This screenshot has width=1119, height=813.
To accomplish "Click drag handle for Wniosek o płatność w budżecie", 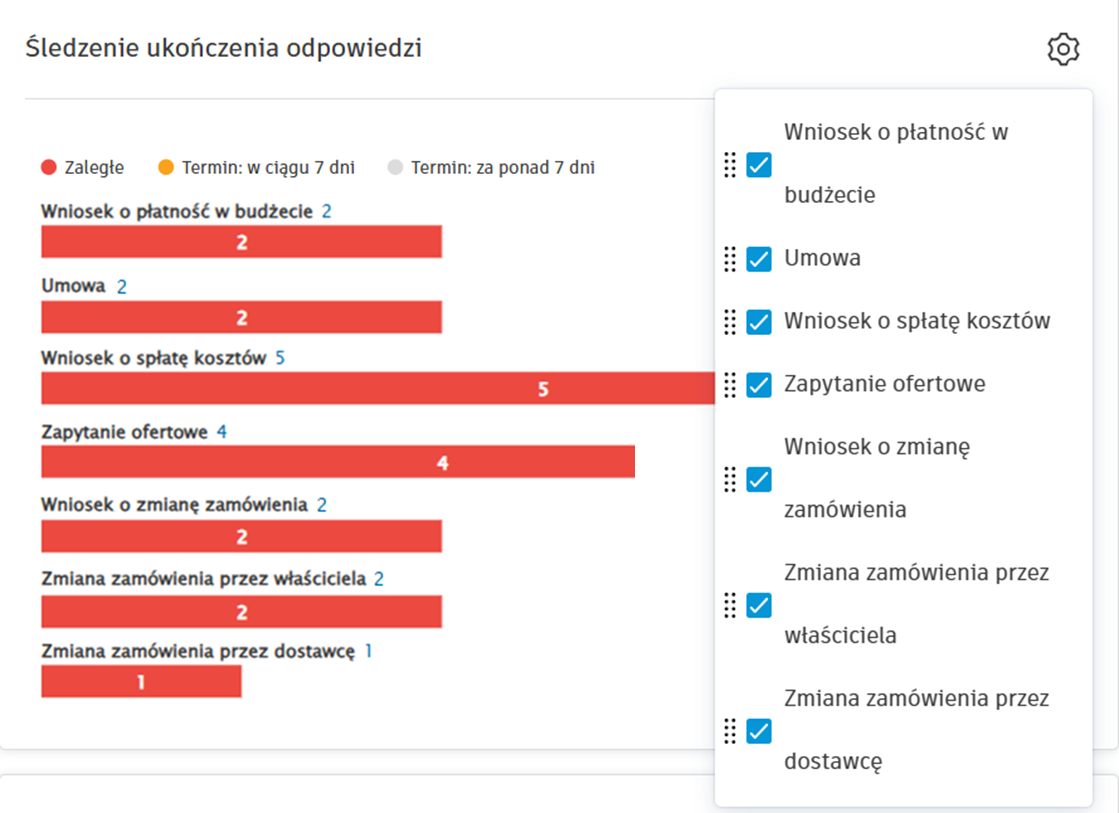I will pos(730,164).
